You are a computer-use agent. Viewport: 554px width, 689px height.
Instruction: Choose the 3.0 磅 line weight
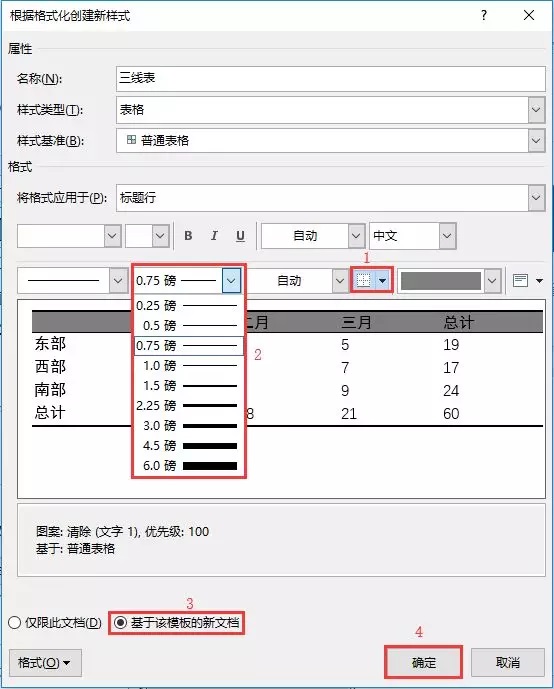tap(188, 425)
